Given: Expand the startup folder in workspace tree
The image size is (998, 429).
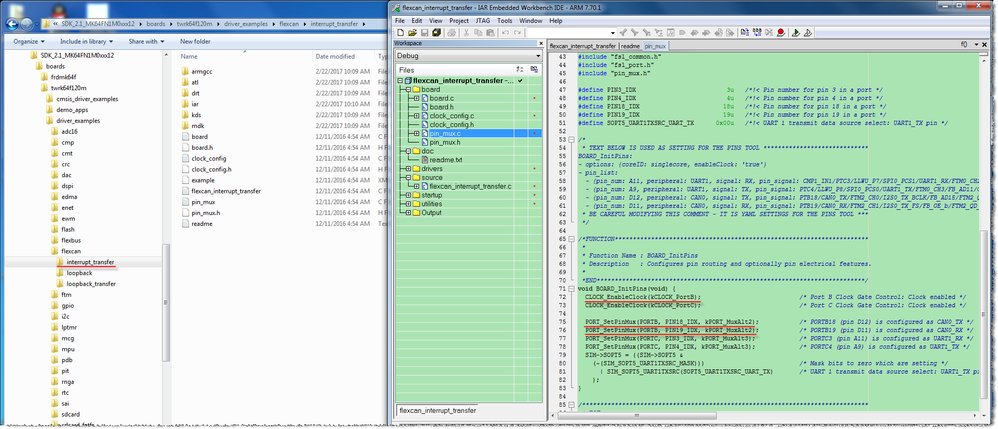Looking at the screenshot, I should click(407, 195).
